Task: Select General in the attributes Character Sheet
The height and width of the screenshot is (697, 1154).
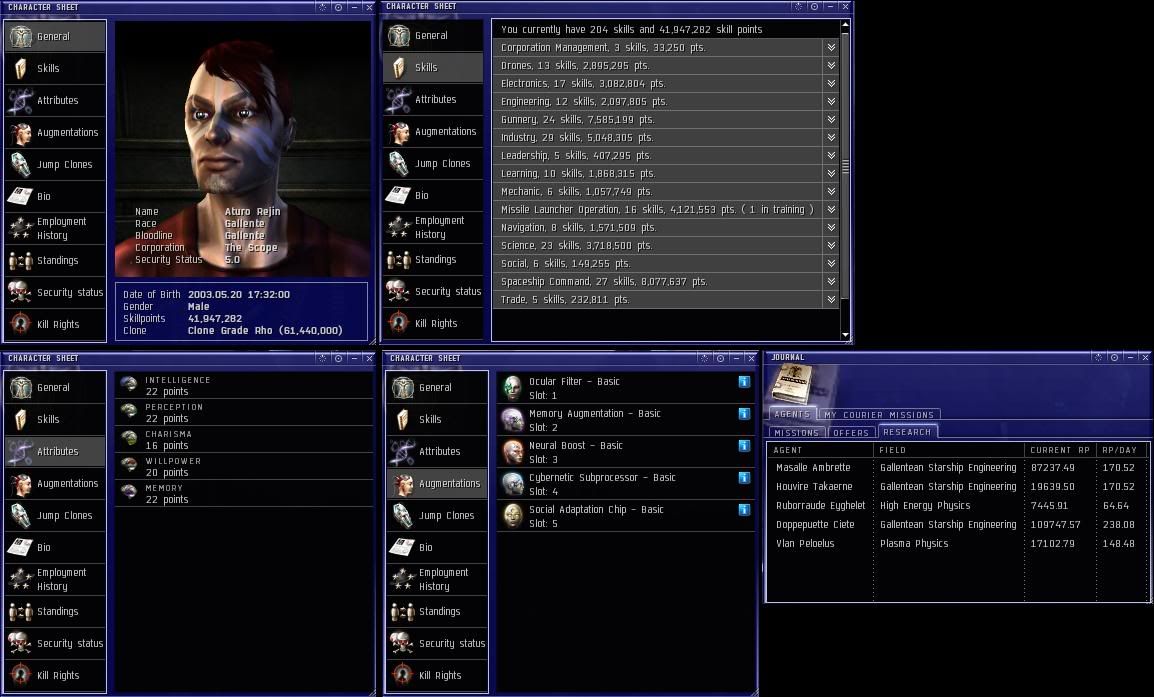Action: (55, 387)
